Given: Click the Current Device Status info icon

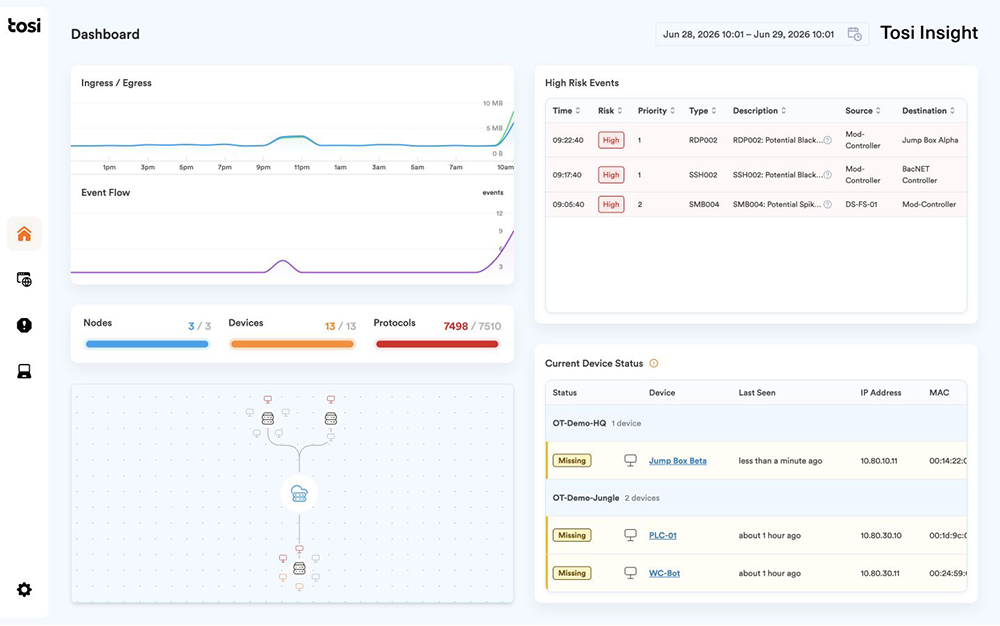Looking at the screenshot, I should 654,363.
